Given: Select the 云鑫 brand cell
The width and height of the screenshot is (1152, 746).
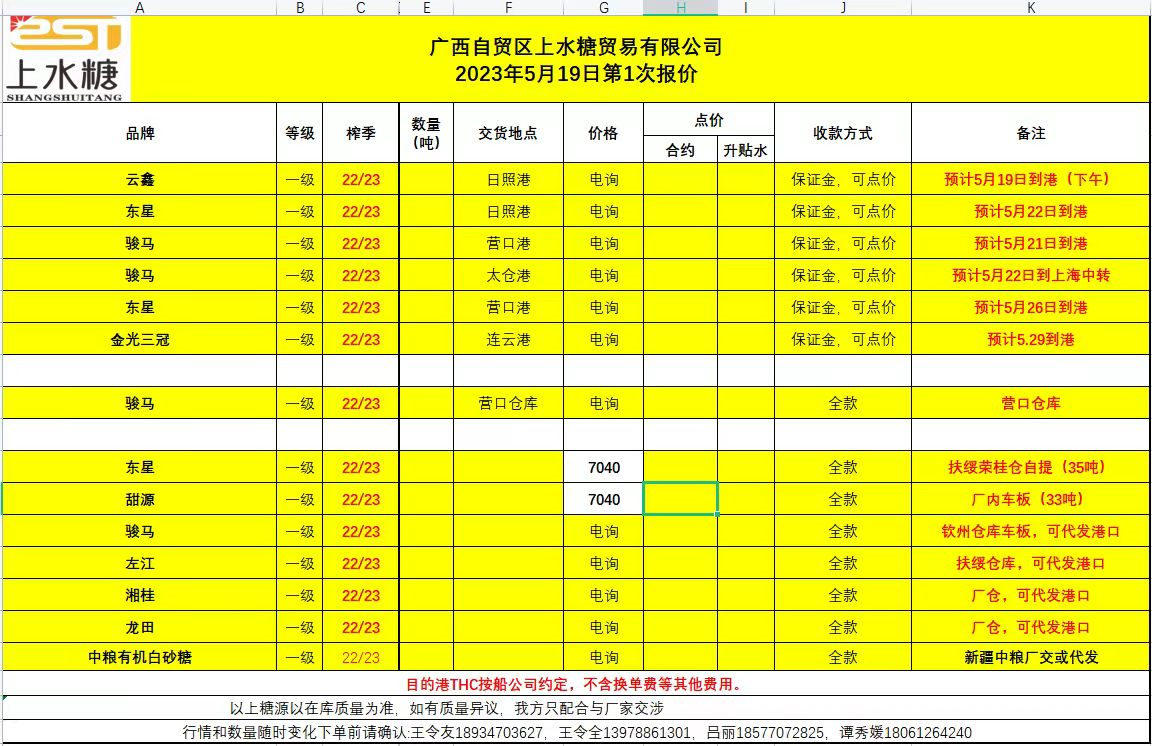Looking at the screenshot, I should tap(140, 180).
